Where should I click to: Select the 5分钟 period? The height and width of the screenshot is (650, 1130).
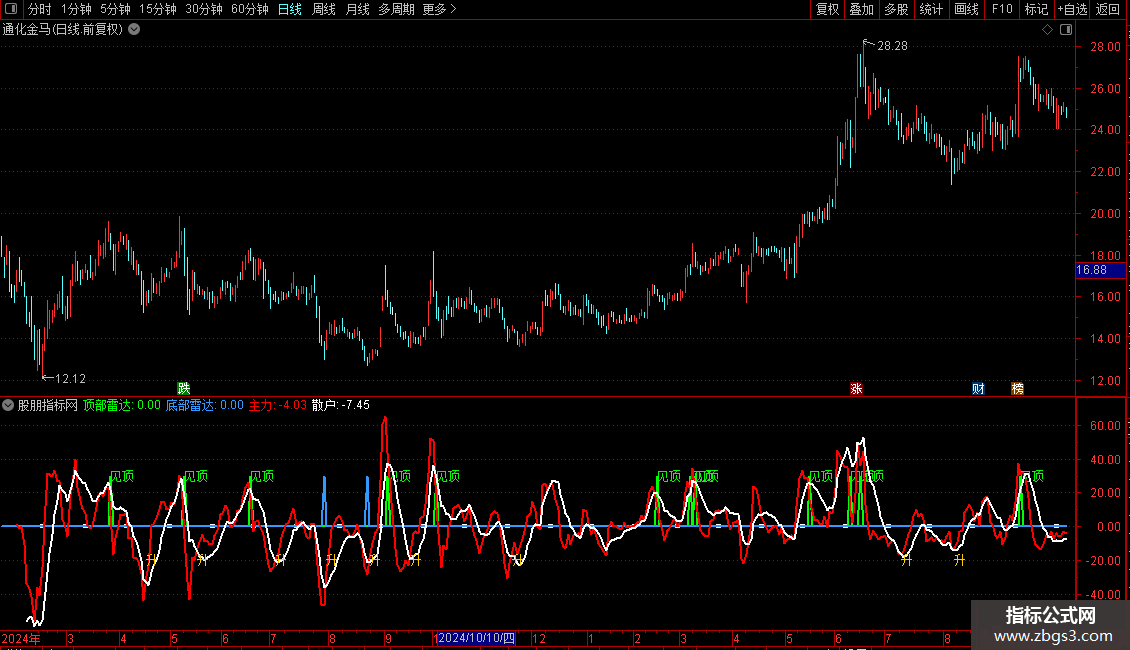click(115, 9)
